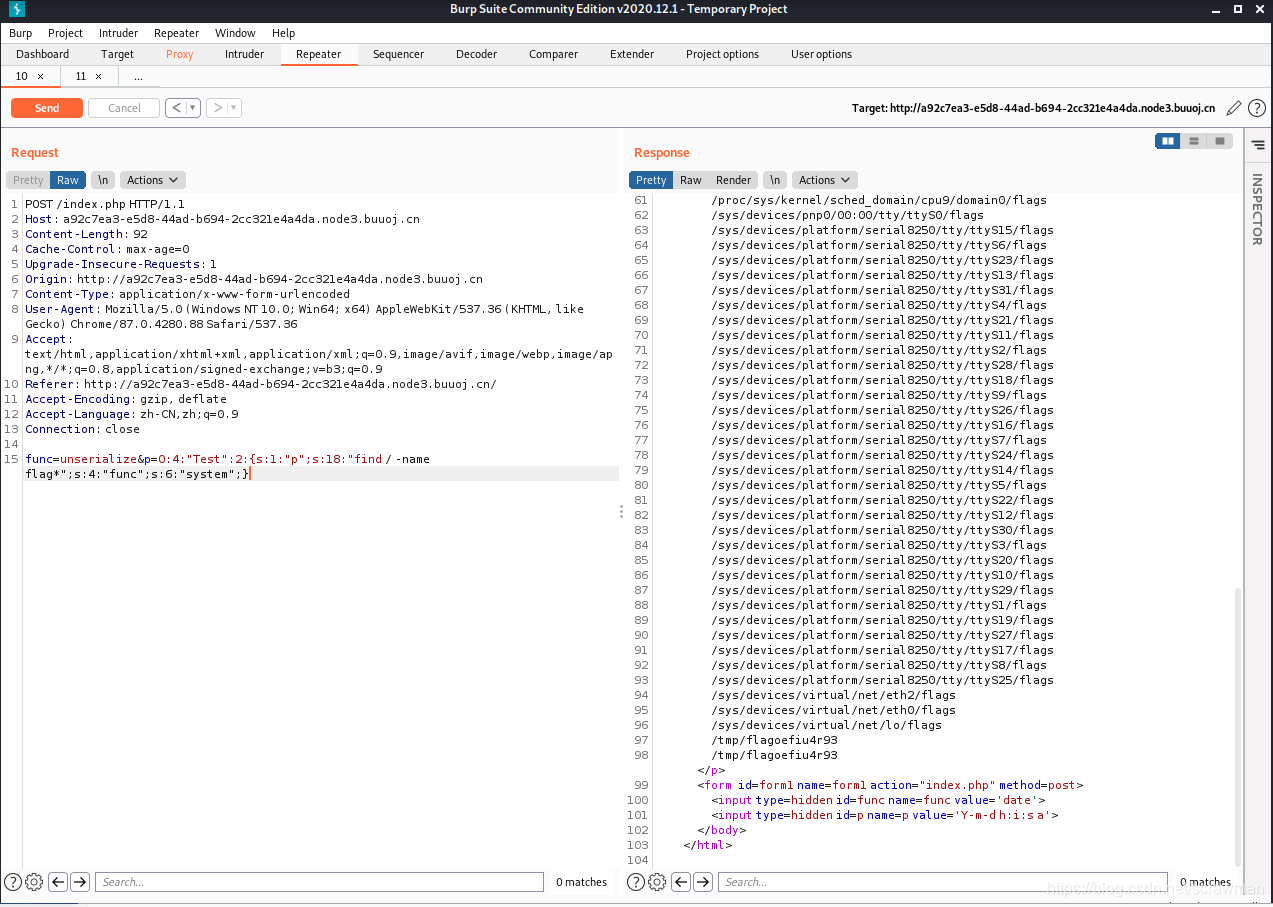Click the Burp Suite logo icon in title bar

click(x=15, y=9)
